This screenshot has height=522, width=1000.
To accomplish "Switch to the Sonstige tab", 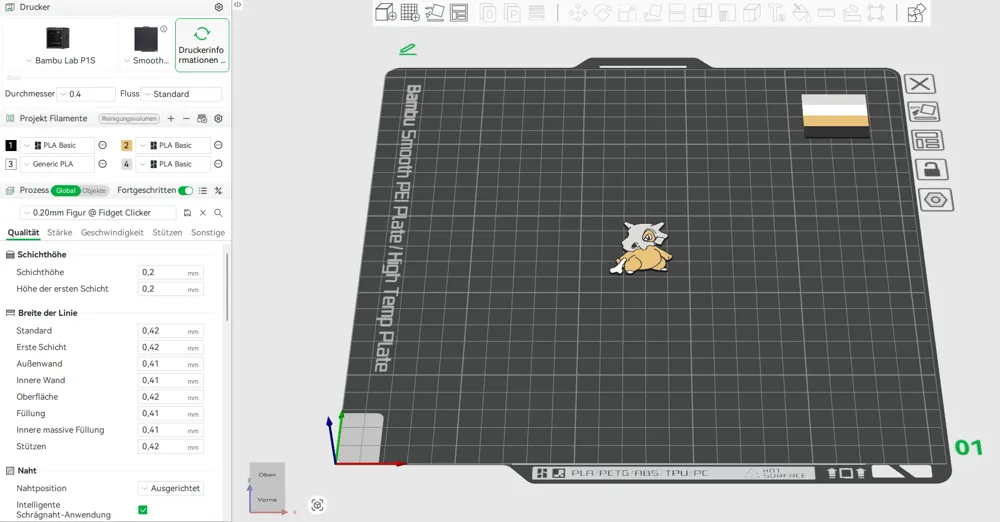I will coord(208,232).
